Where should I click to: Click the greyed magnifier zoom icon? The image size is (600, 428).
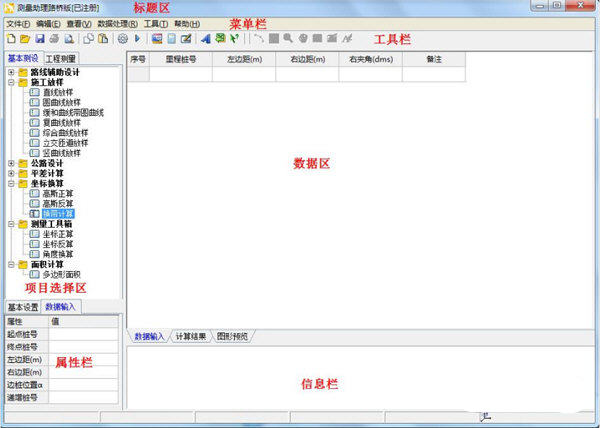(288, 38)
